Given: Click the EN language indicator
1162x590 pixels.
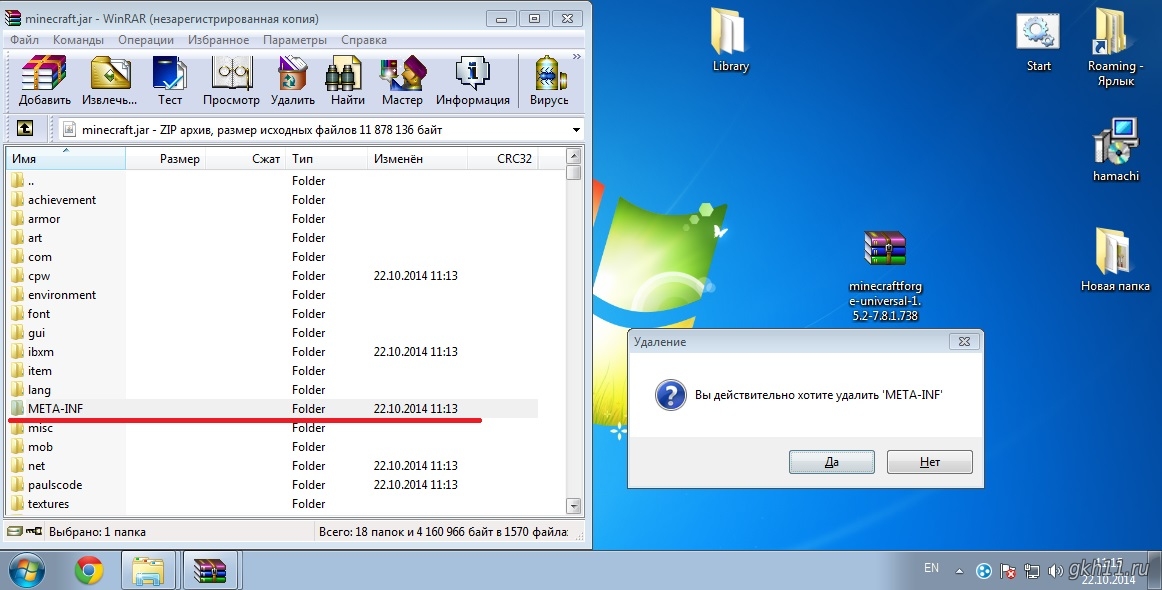Looking at the screenshot, I should coord(932,569).
